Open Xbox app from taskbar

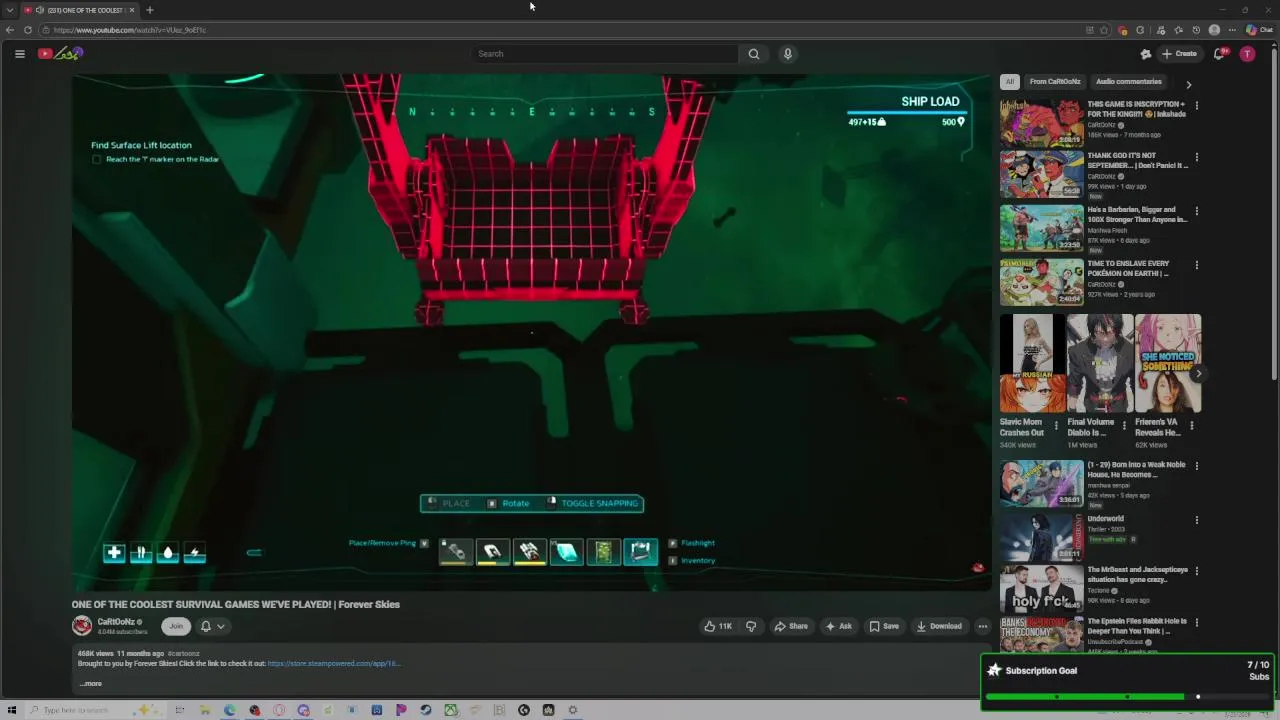[451, 710]
